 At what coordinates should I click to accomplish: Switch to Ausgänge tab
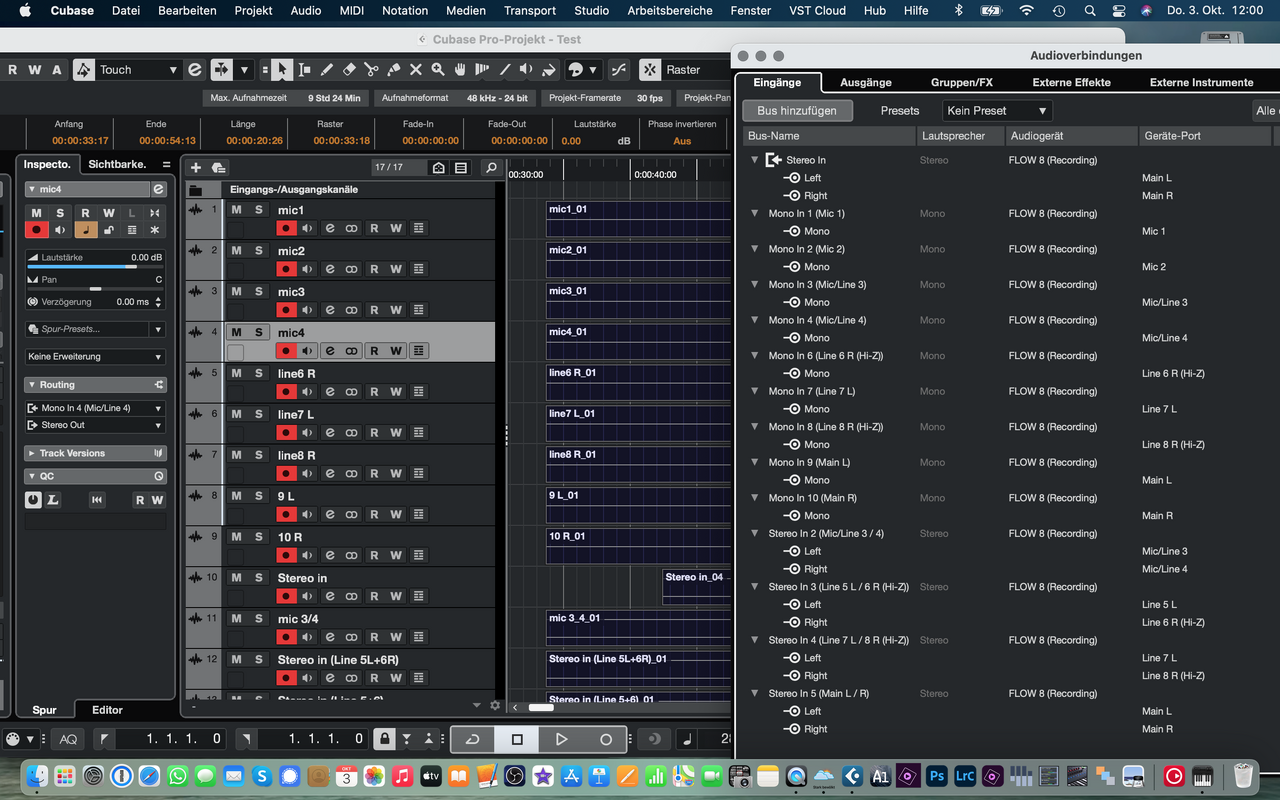tap(866, 82)
